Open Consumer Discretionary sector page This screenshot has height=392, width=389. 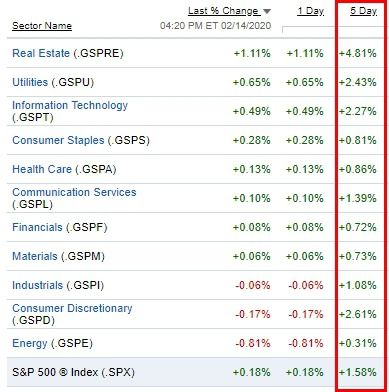[x=72, y=308]
